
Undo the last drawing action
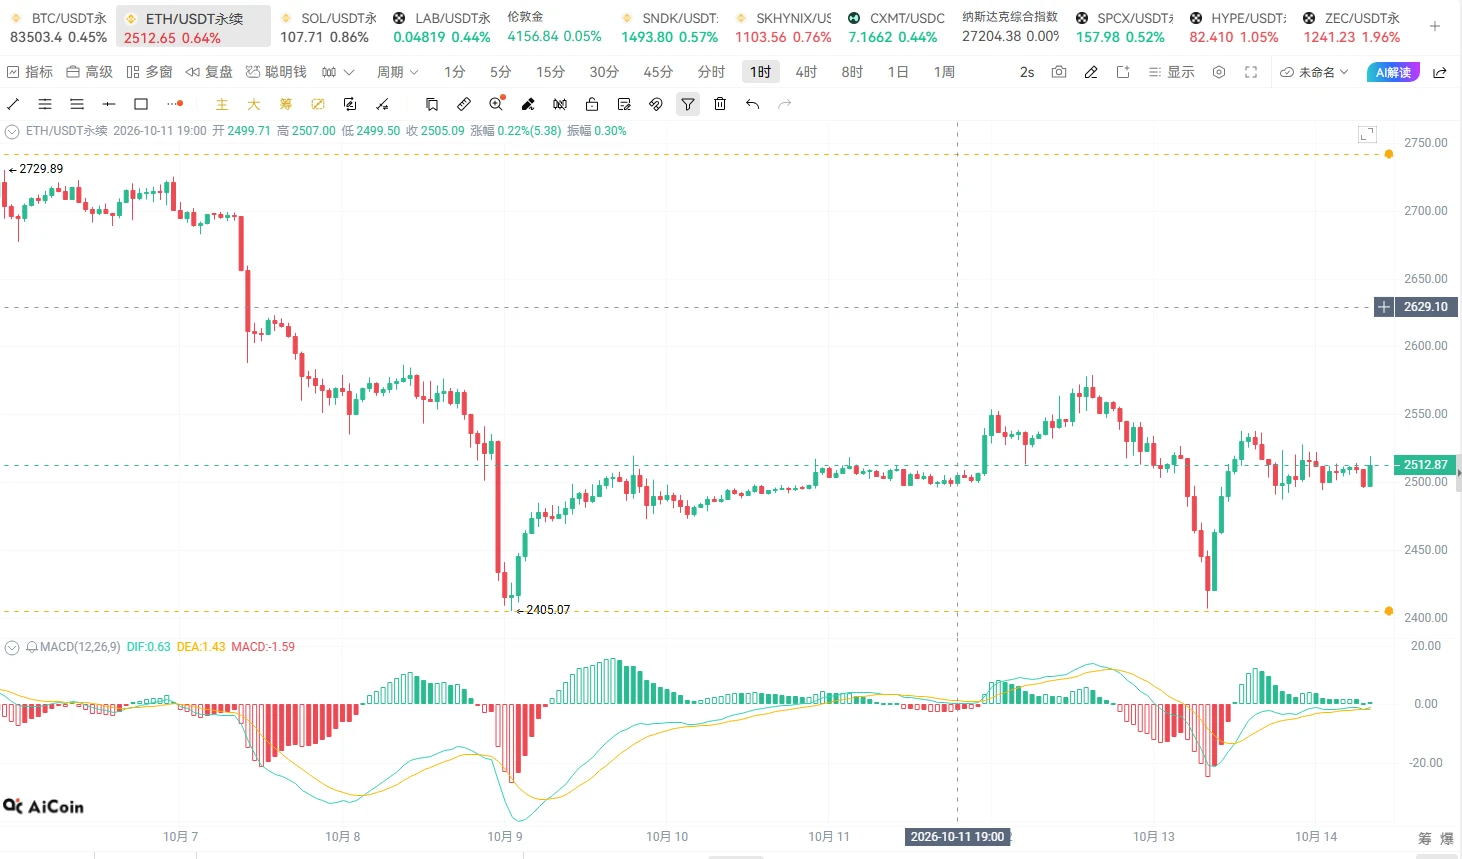click(752, 104)
